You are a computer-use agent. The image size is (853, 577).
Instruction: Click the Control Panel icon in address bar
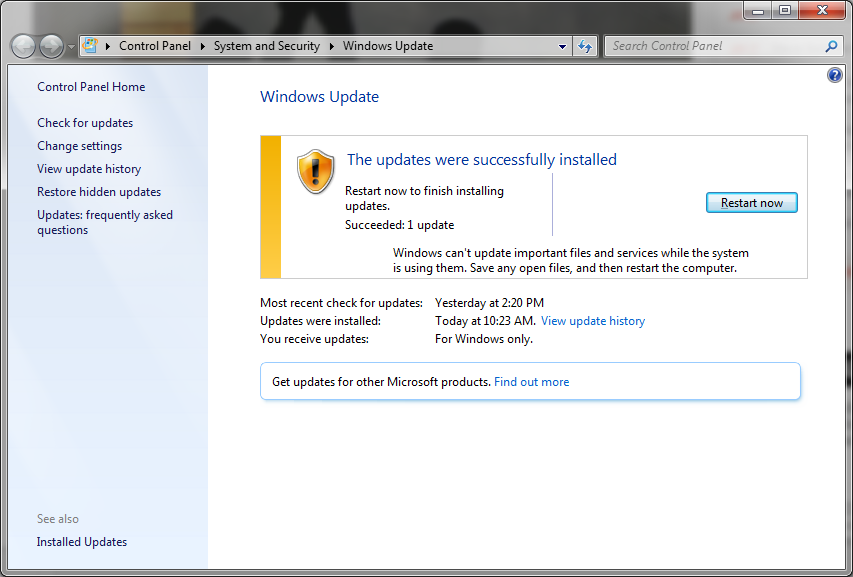tap(90, 46)
